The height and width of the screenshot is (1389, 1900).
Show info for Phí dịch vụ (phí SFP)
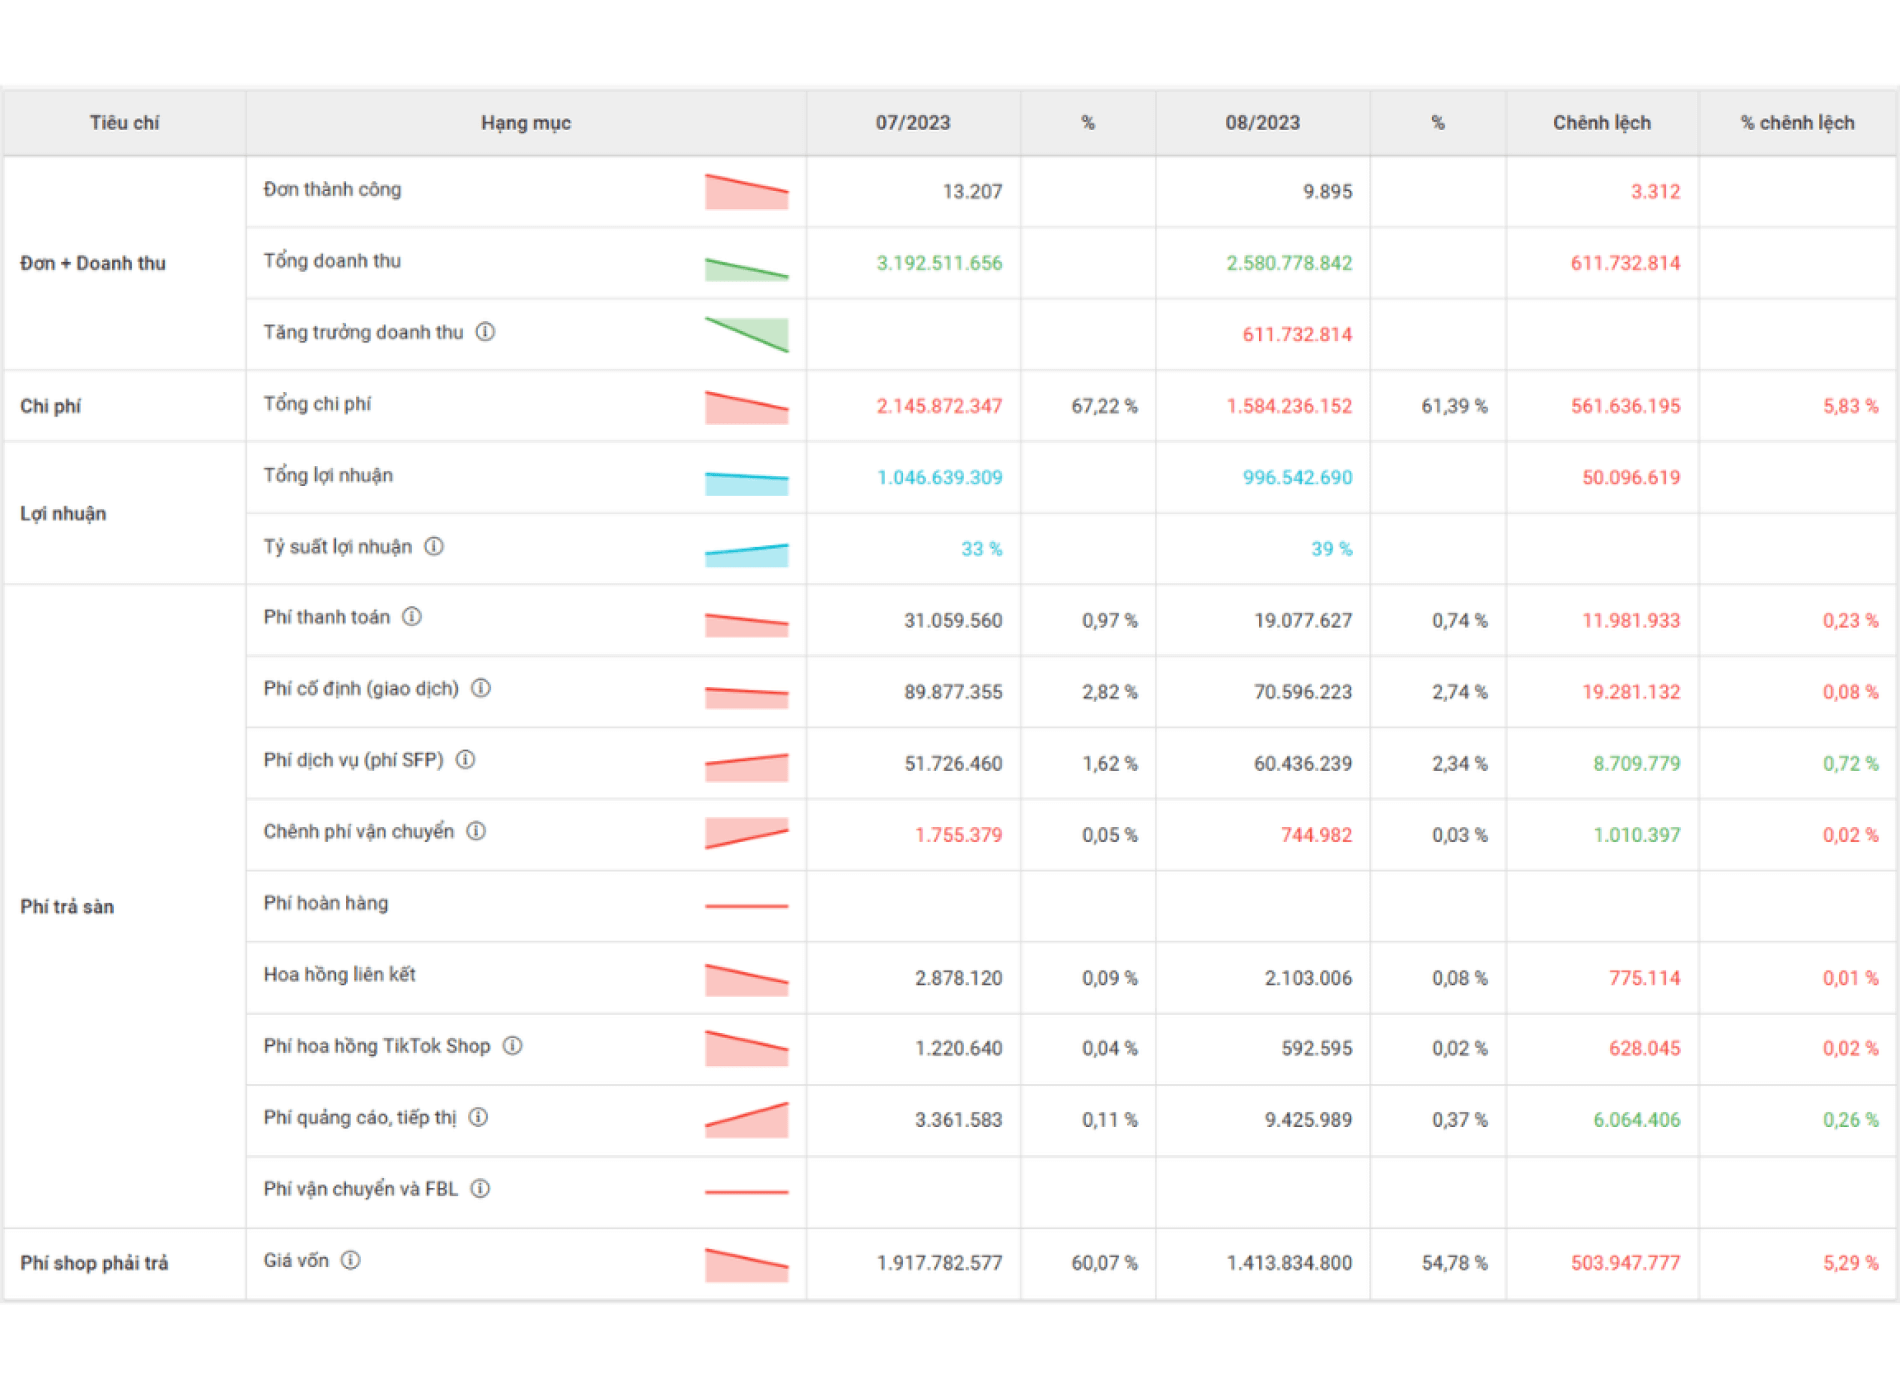(x=466, y=760)
